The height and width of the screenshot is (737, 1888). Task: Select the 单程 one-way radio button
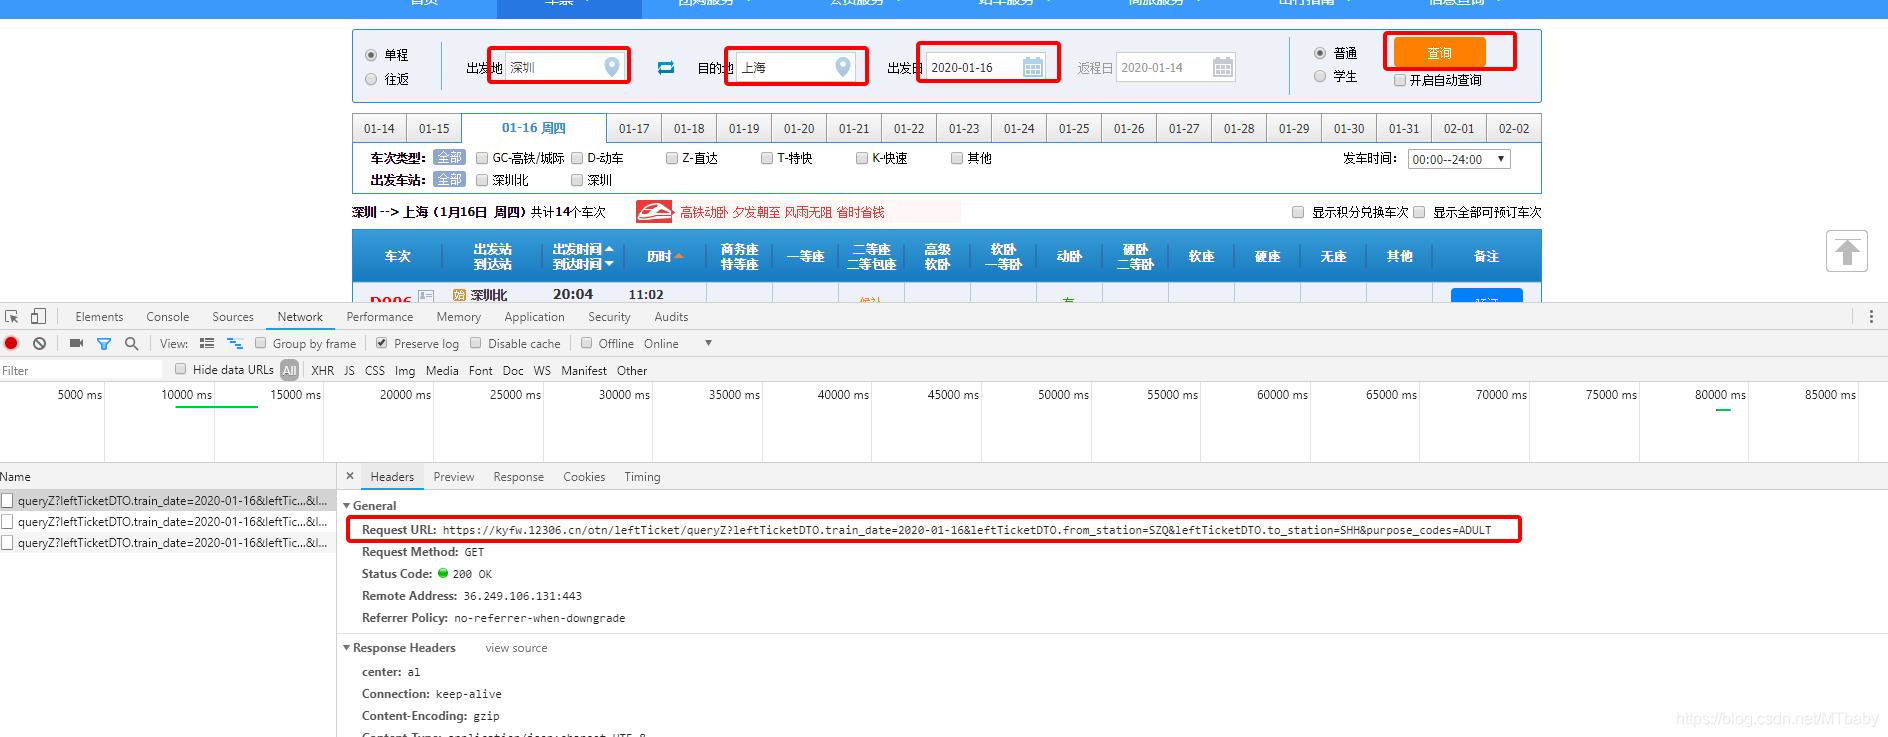pos(371,55)
